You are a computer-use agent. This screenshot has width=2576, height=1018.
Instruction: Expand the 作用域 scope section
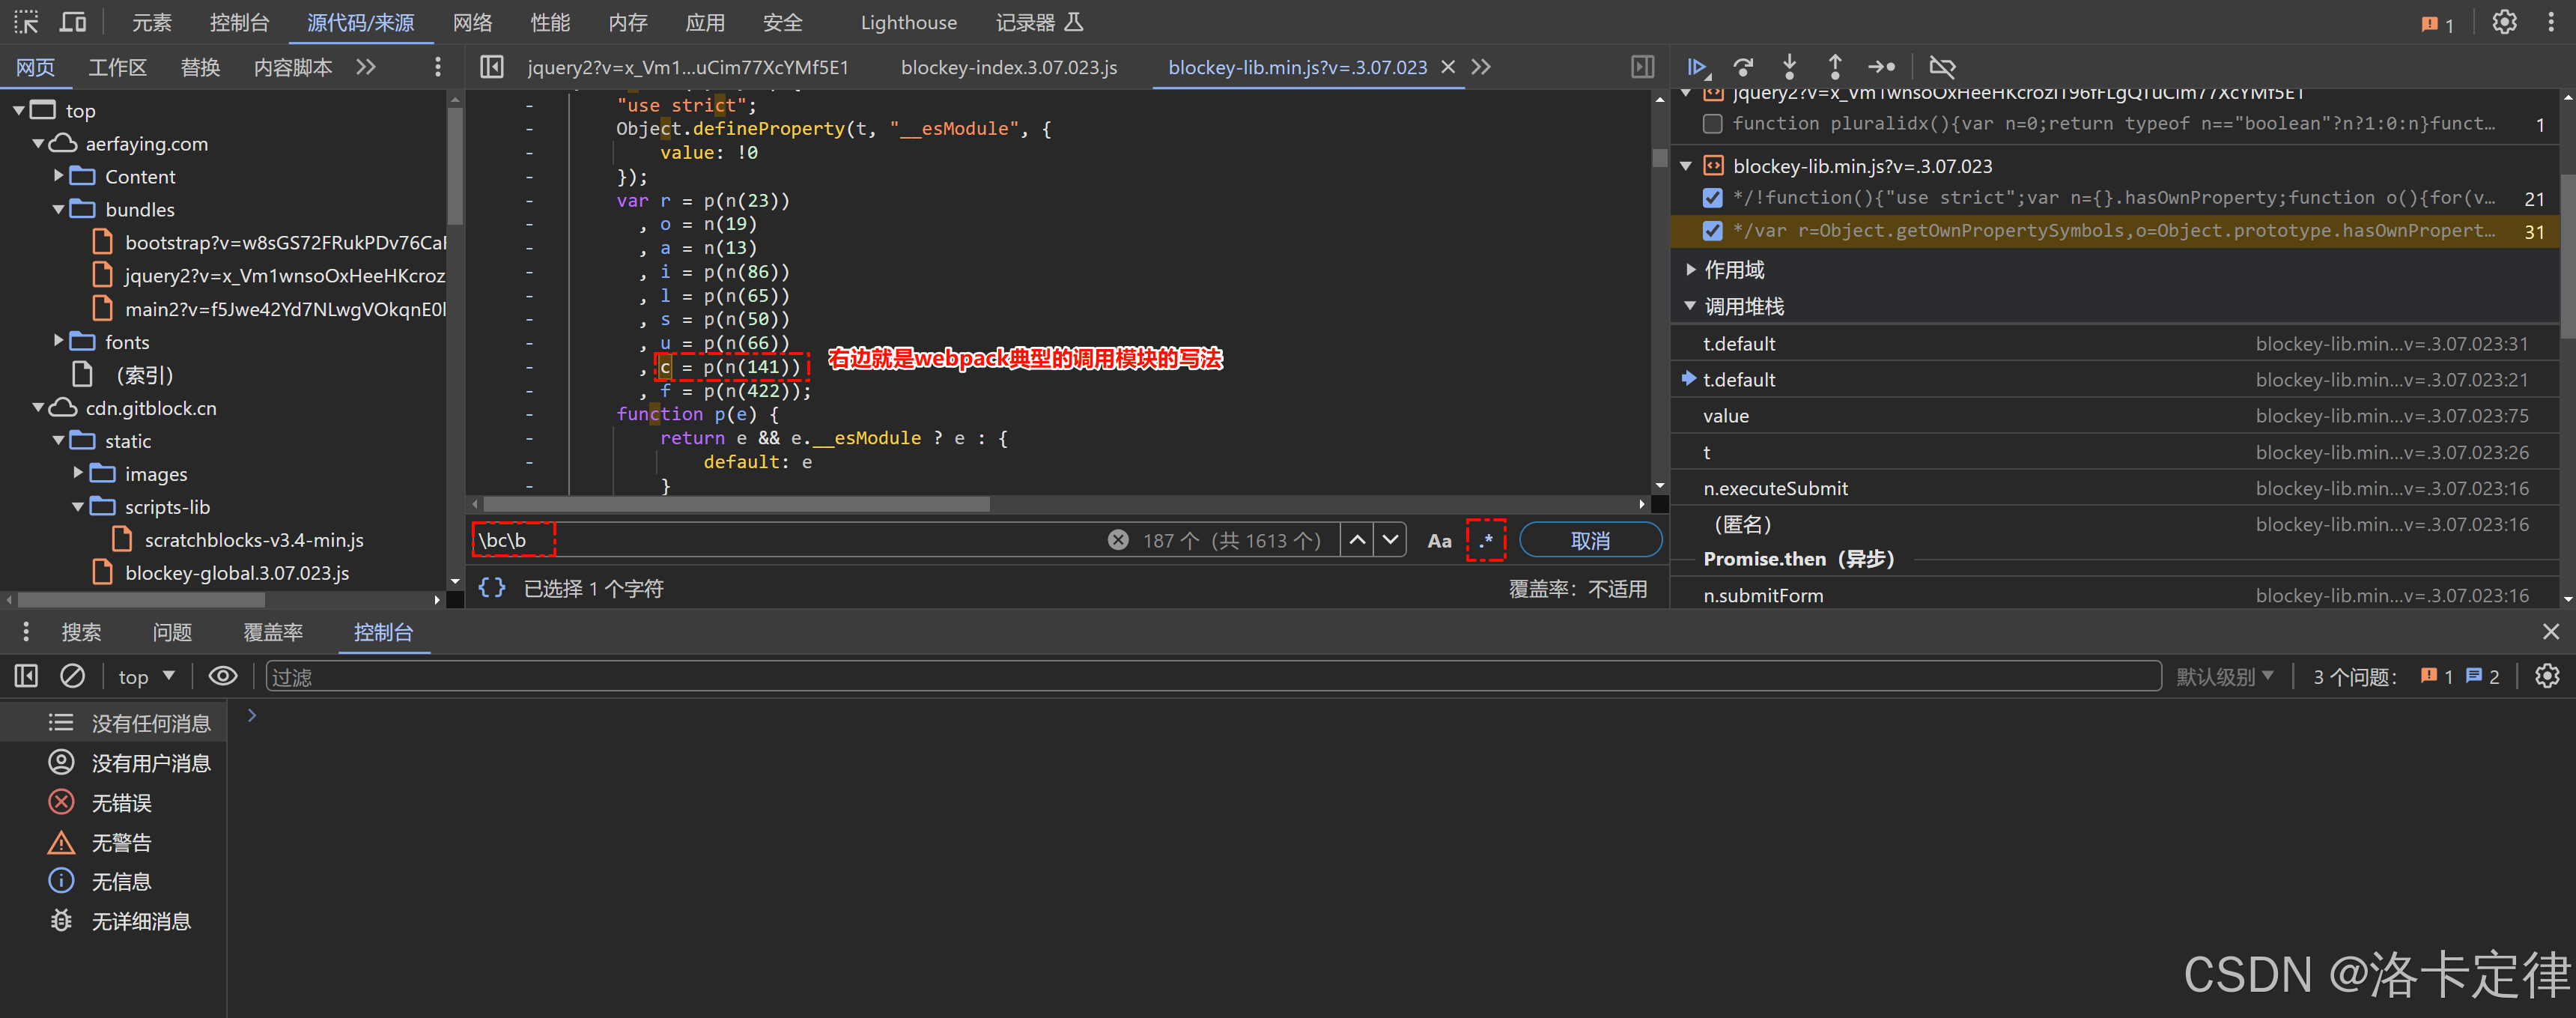click(x=1691, y=270)
